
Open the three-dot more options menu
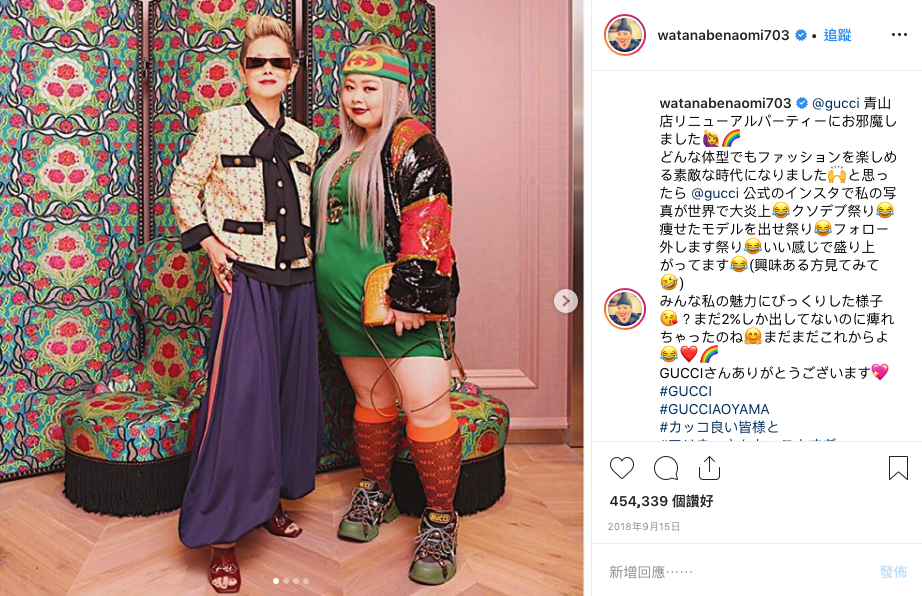point(899,35)
